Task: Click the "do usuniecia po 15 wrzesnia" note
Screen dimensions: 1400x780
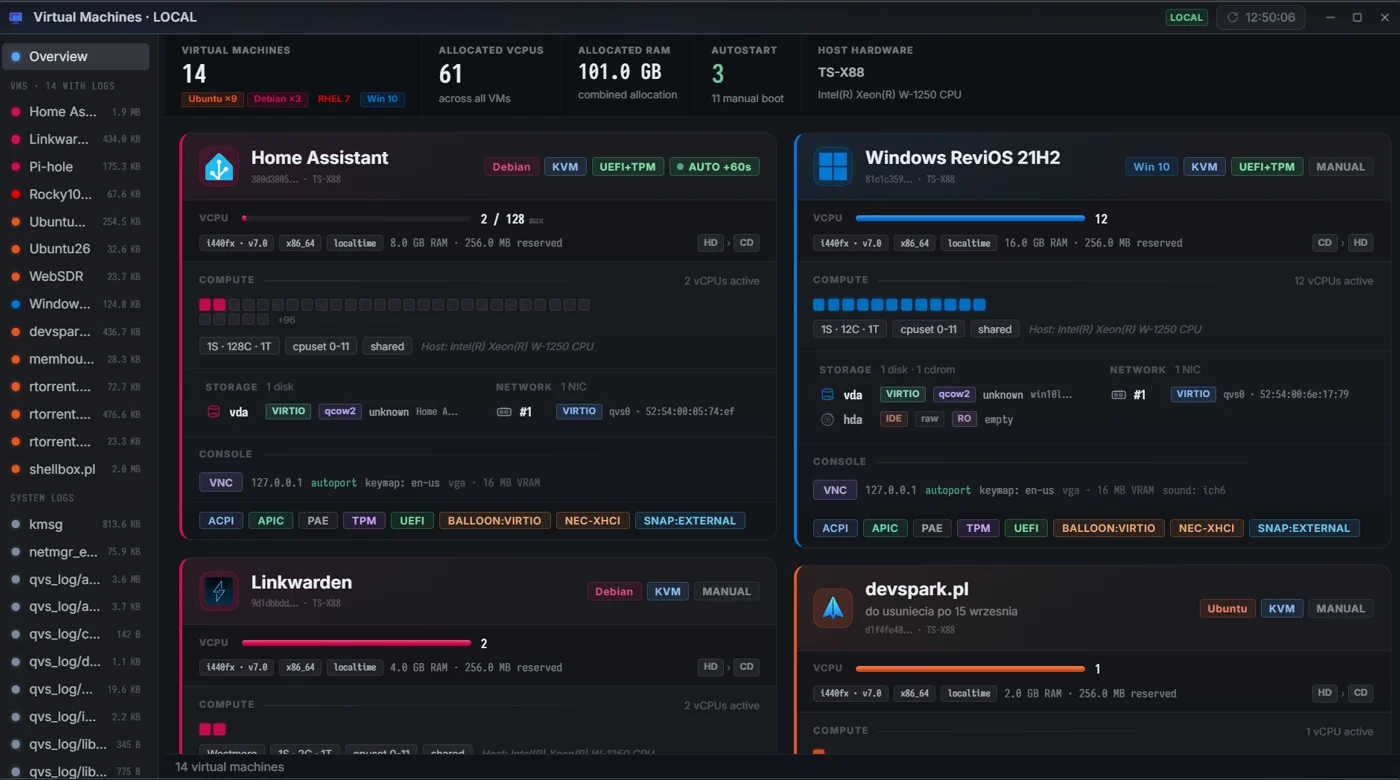Action: [941, 611]
